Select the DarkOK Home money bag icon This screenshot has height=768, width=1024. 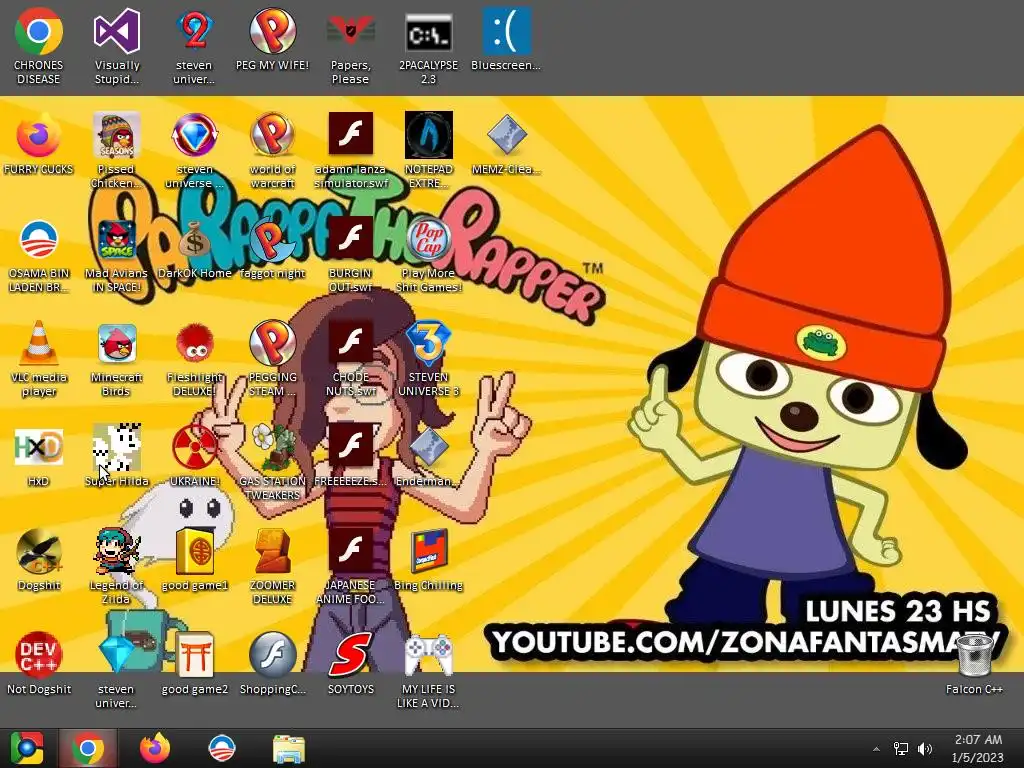click(x=195, y=240)
